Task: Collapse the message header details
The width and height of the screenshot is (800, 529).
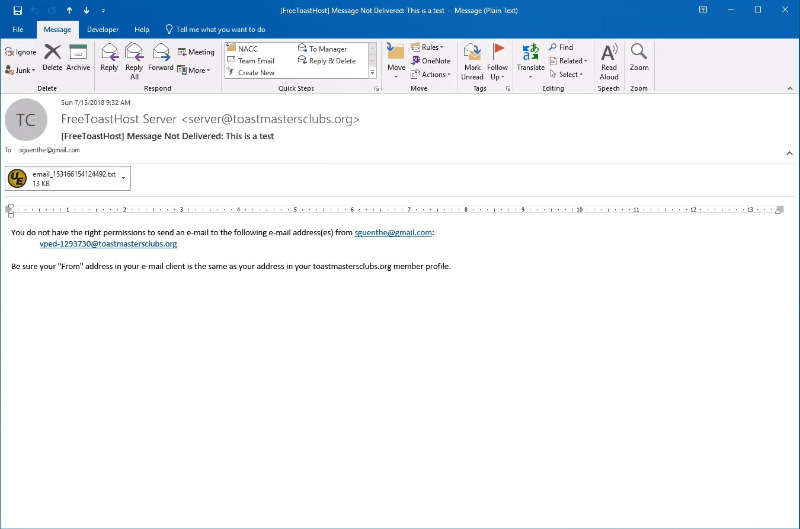Action: [789, 153]
